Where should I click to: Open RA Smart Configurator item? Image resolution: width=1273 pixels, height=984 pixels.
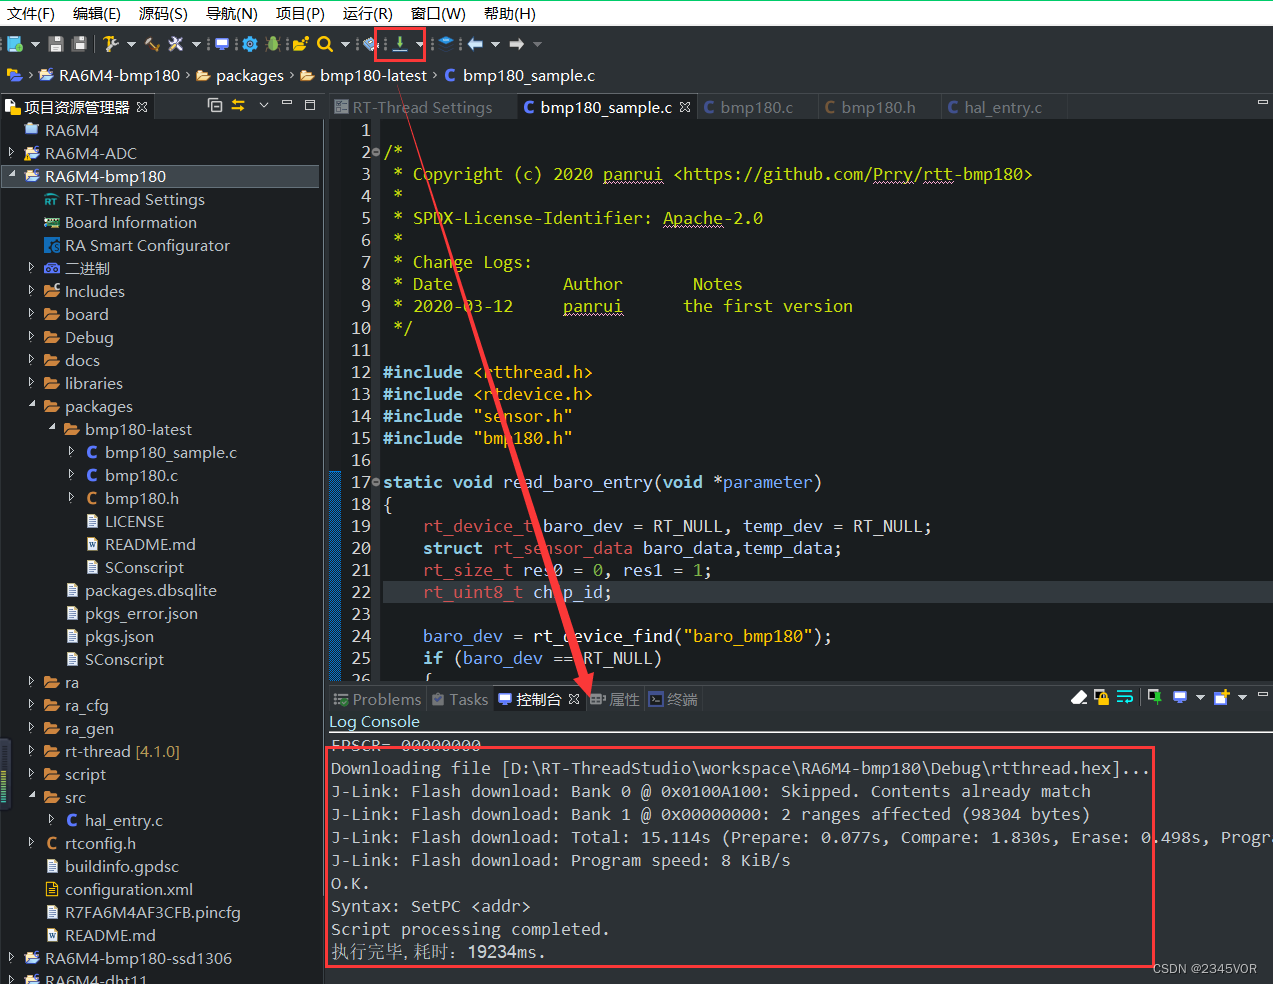click(x=147, y=245)
